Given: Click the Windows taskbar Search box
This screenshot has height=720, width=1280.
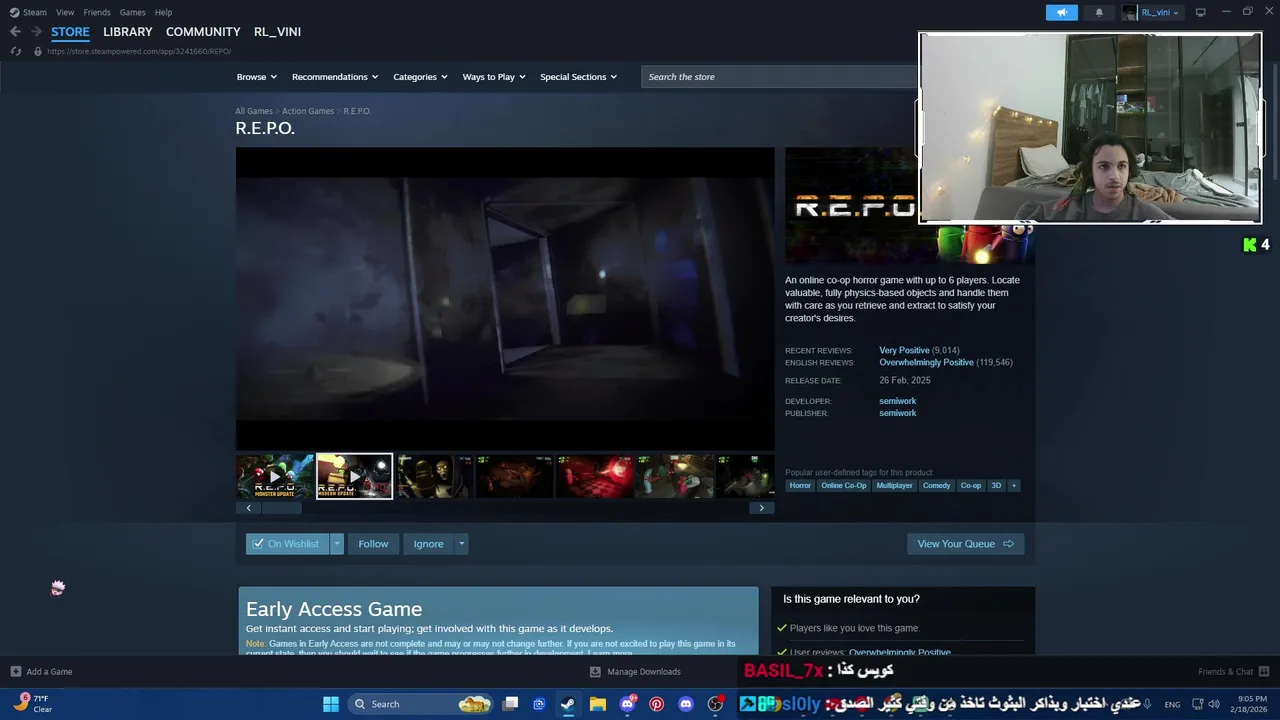Looking at the screenshot, I should (421, 704).
